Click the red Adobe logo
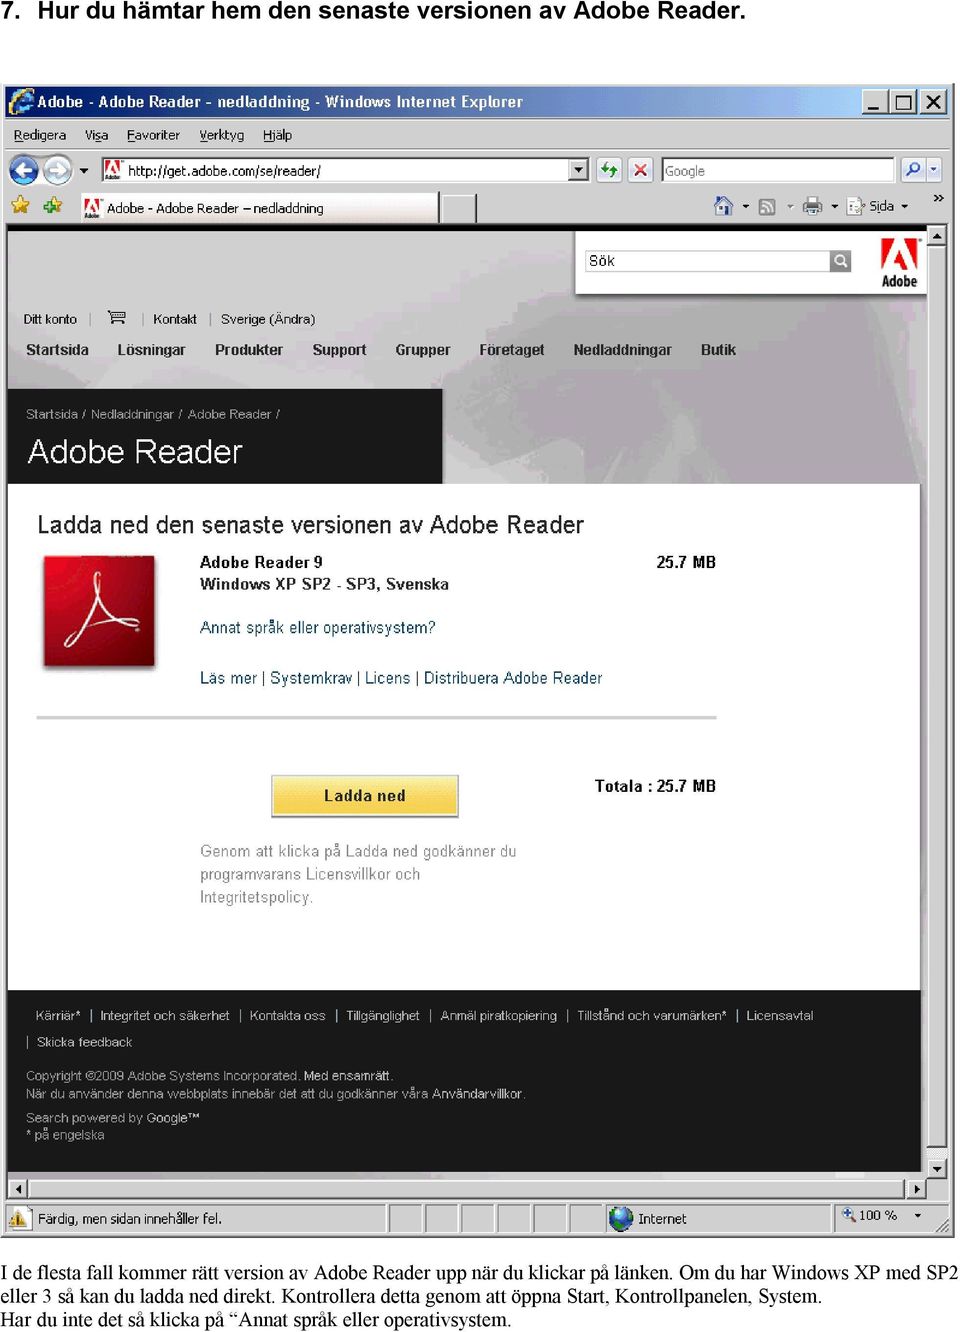Viewport: 960px width, 1332px height. (899, 263)
